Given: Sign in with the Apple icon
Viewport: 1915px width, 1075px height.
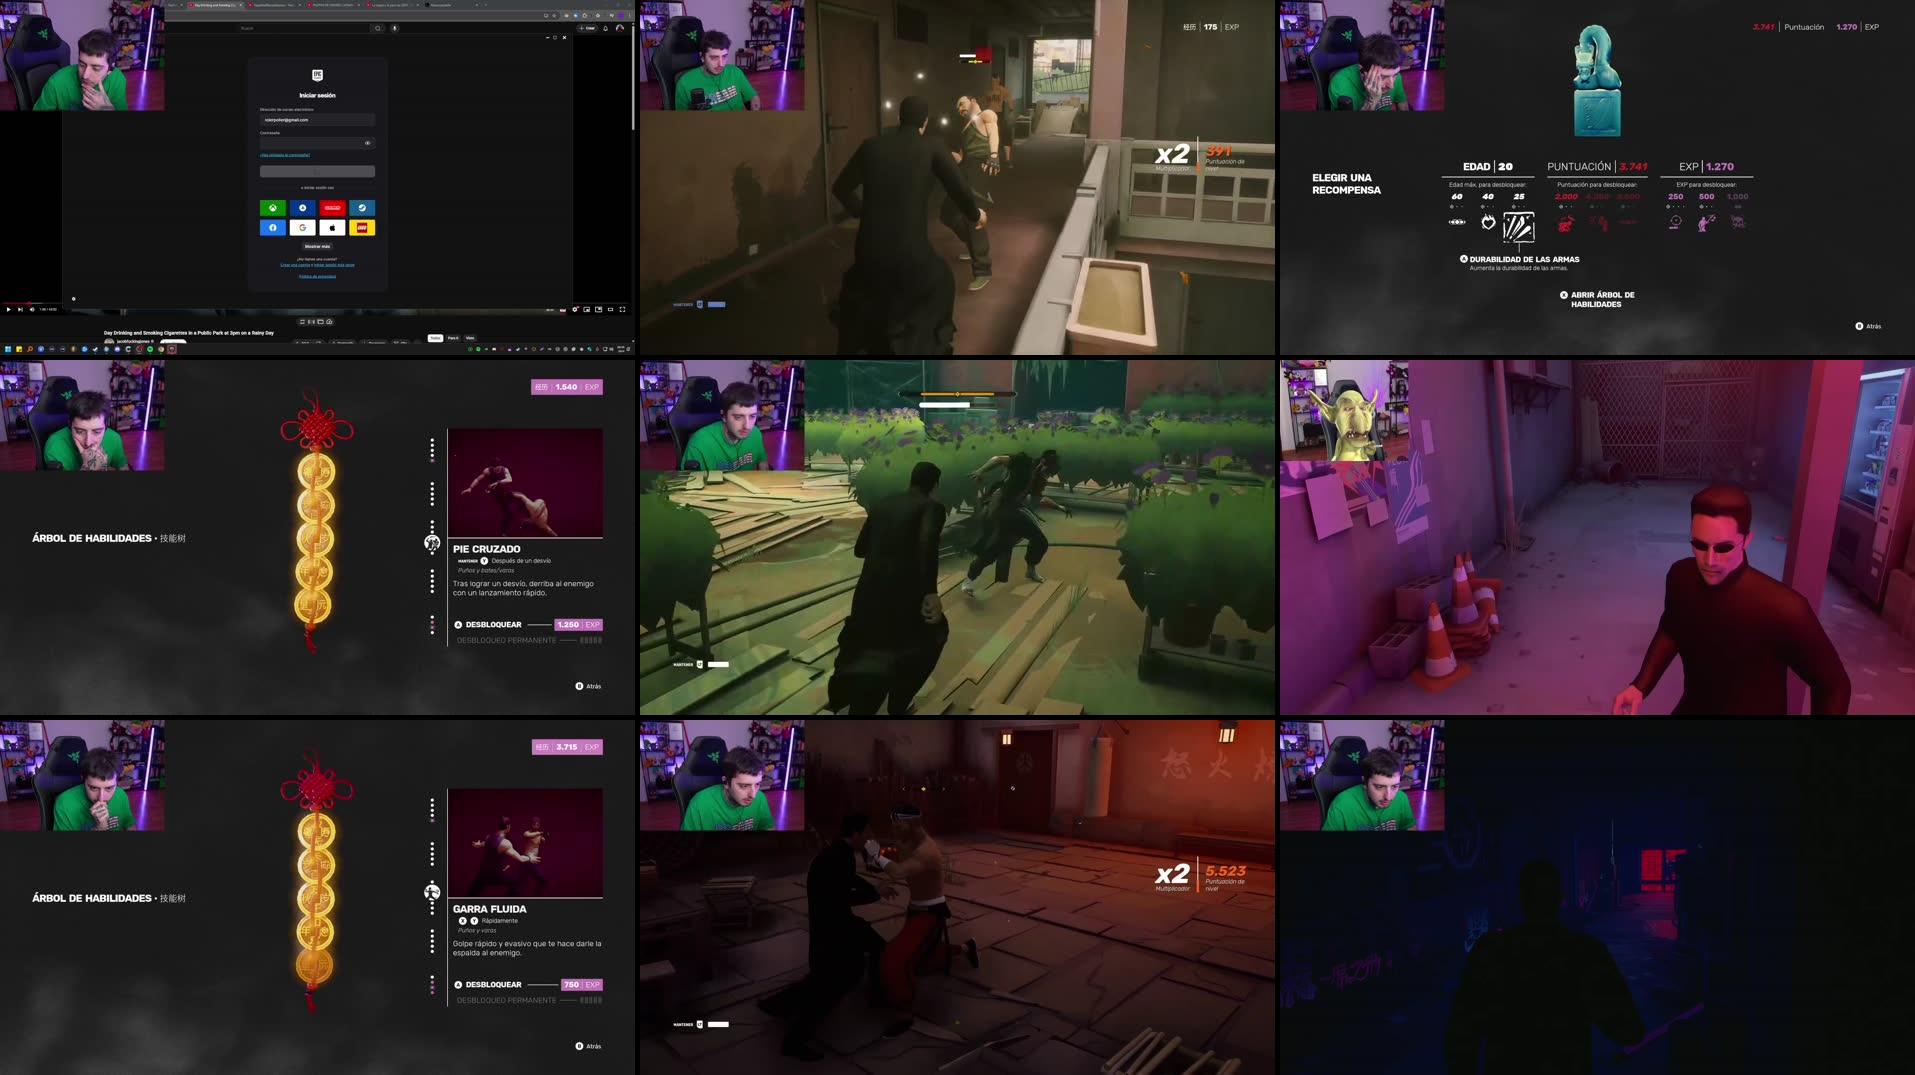Looking at the screenshot, I should coord(332,228).
